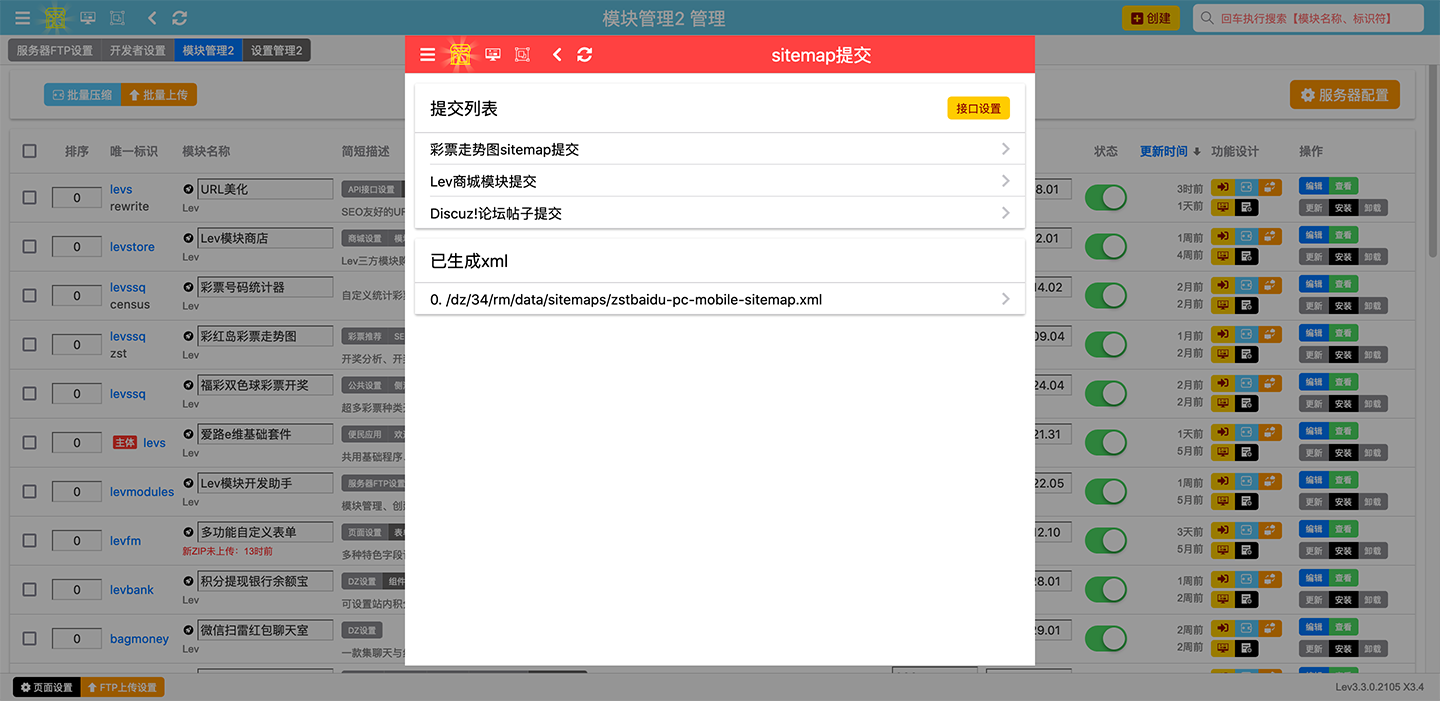The height and width of the screenshot is (701, 1440).
Task: Open hamburger menu in main page top bar
Action: 22,18
